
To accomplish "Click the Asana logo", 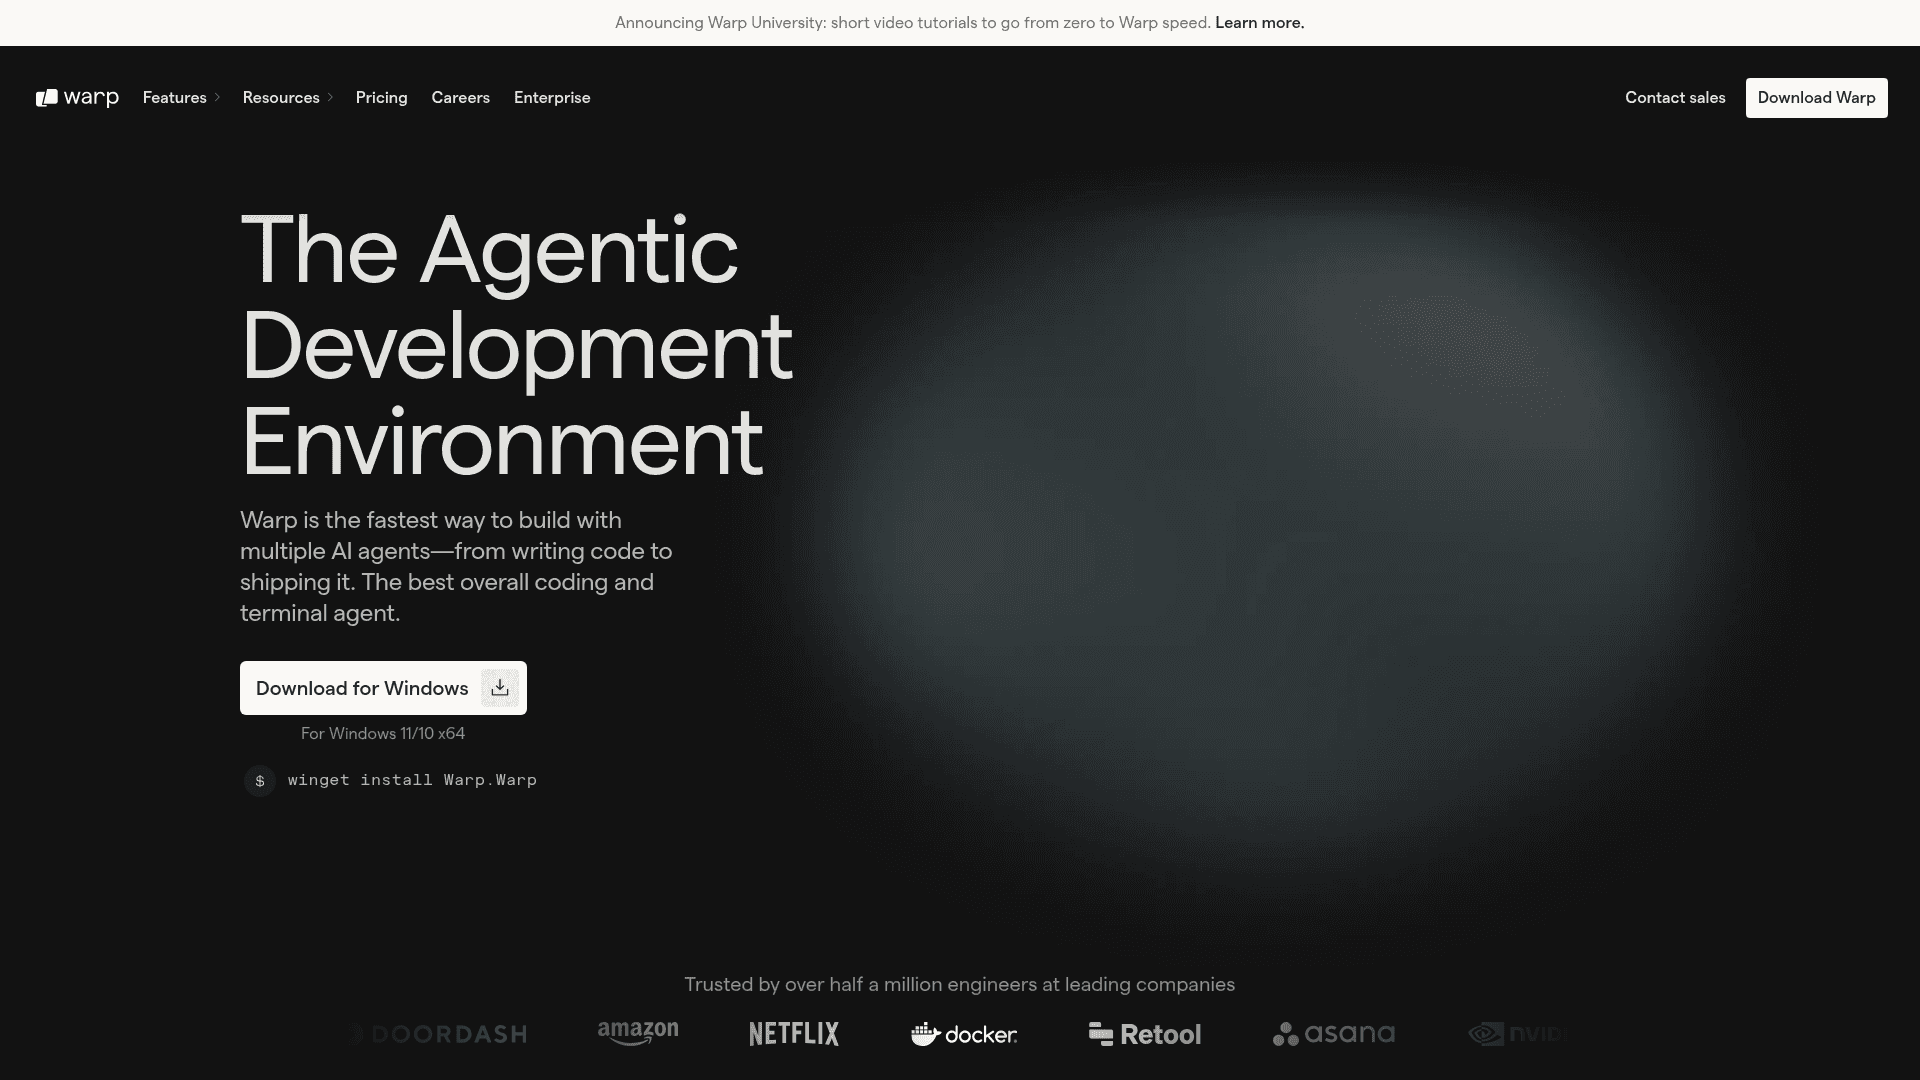I will [1334, 1034].
